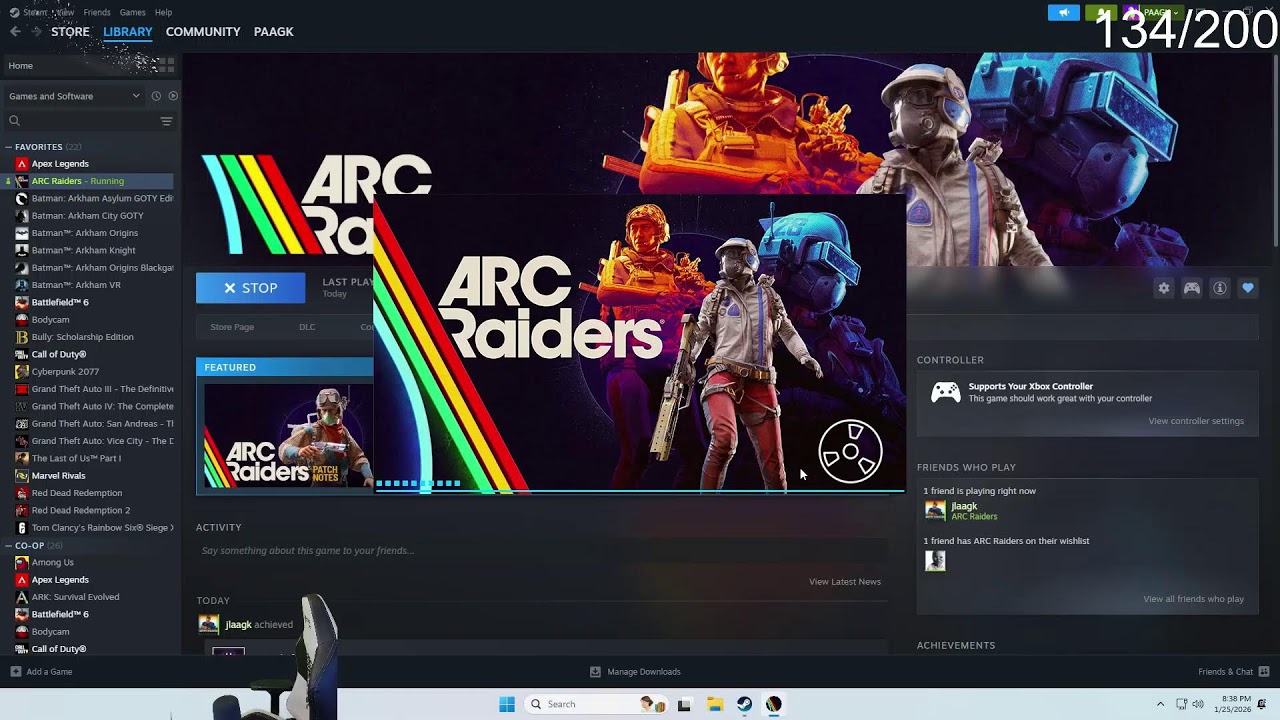Click into the library search field

pyautogui.click(x=84, y=121)
